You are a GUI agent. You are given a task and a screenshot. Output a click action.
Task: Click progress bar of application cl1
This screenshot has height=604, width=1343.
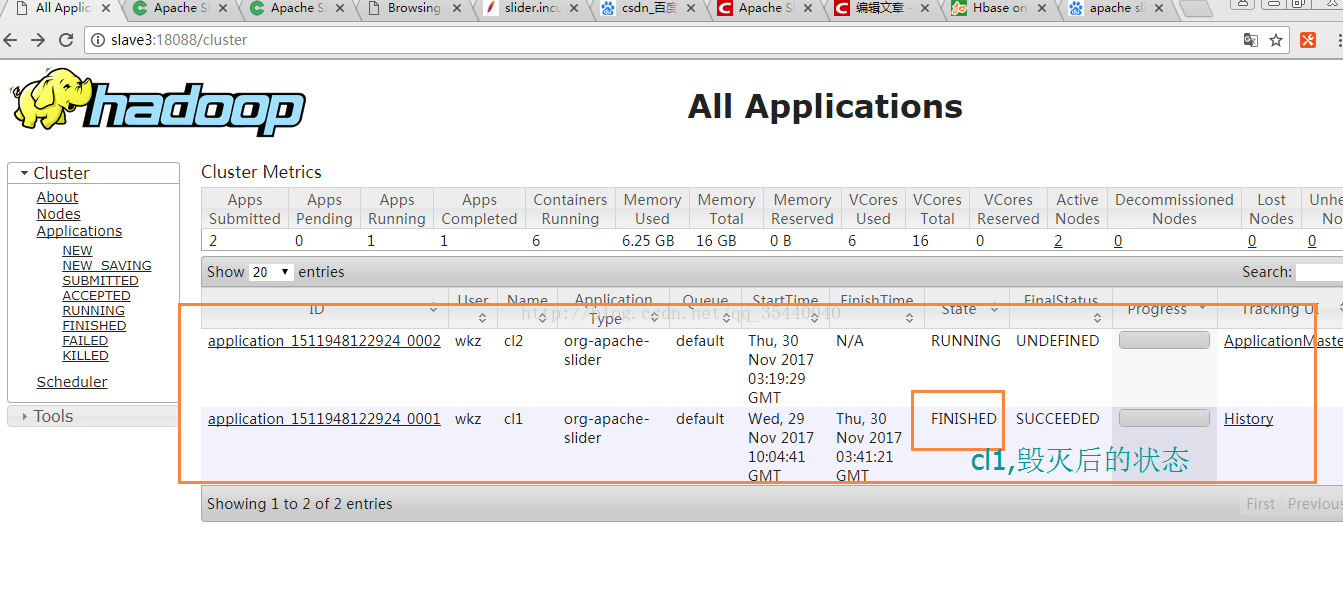pos(1164,418)
